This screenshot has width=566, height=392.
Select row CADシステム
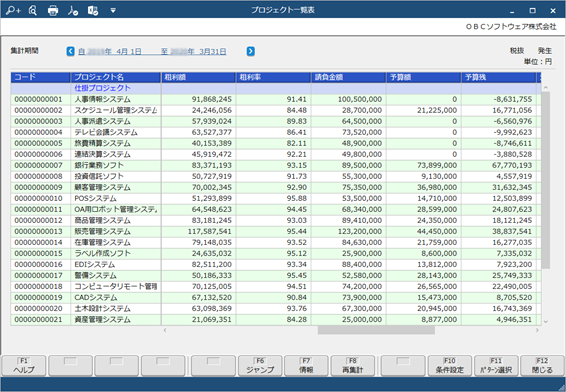coord(276,297)
